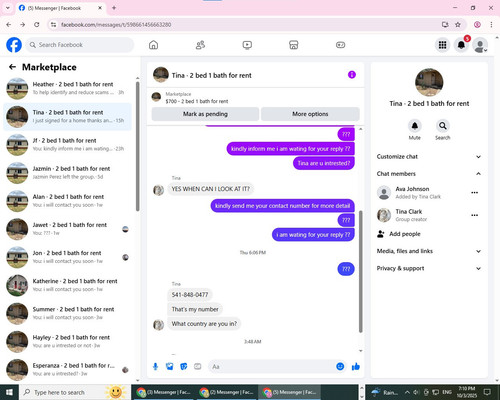
Task: Reload the page with browser refresh
Action: point(37,24)
